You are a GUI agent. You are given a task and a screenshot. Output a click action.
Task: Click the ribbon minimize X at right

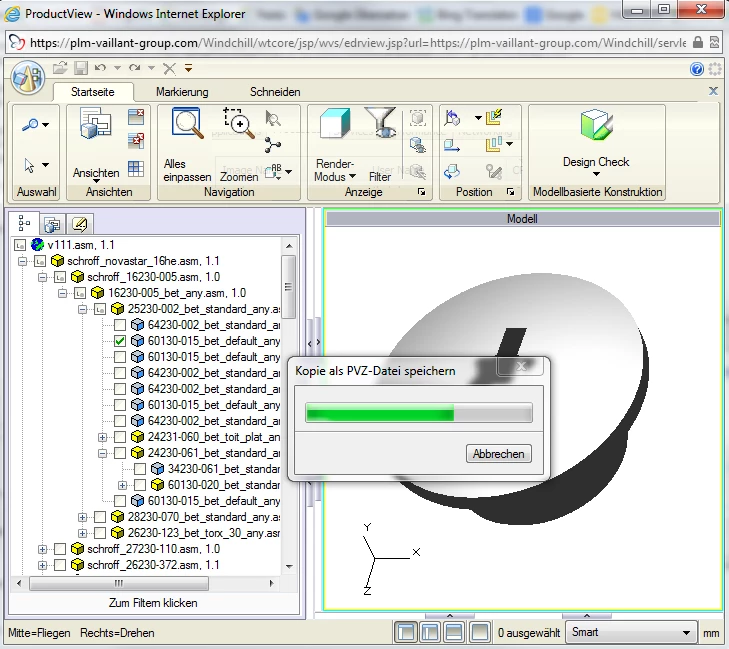coord(713,91)
